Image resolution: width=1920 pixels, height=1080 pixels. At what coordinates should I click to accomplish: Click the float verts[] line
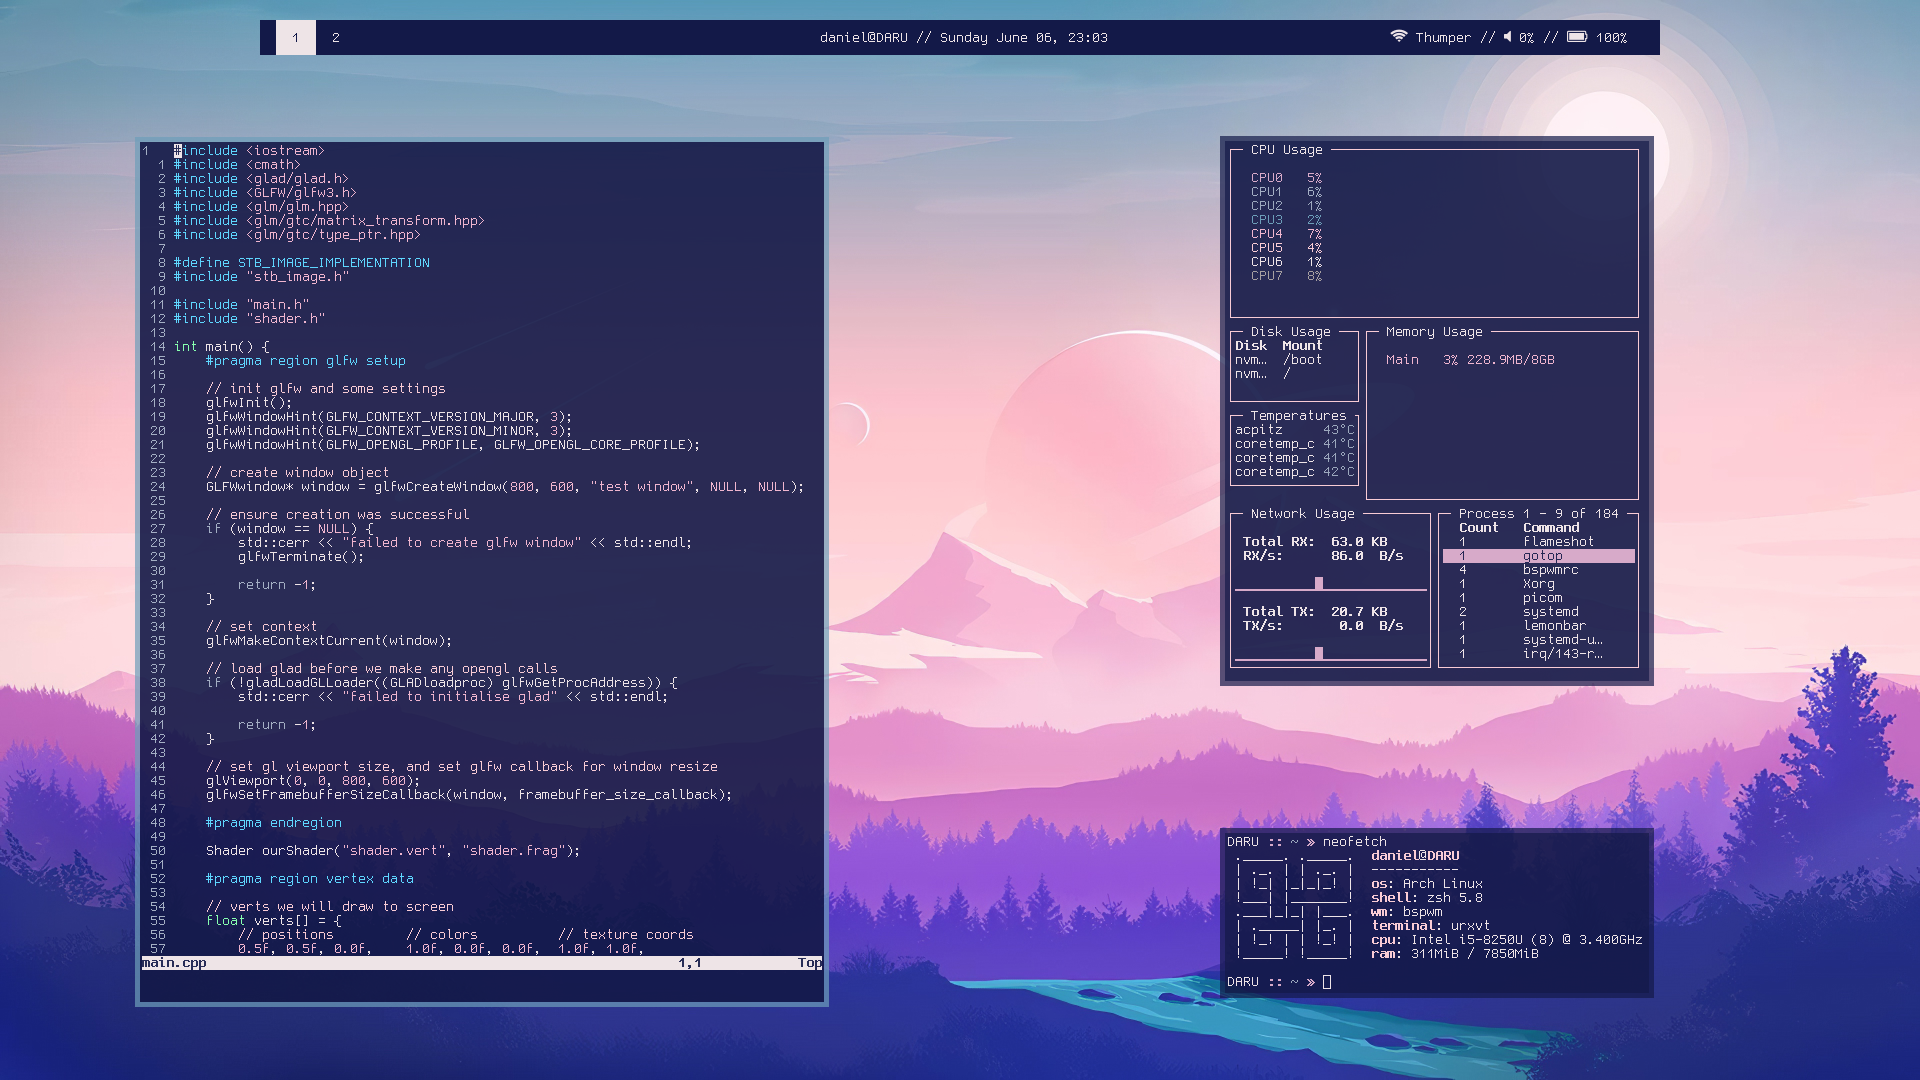(274, 921)
